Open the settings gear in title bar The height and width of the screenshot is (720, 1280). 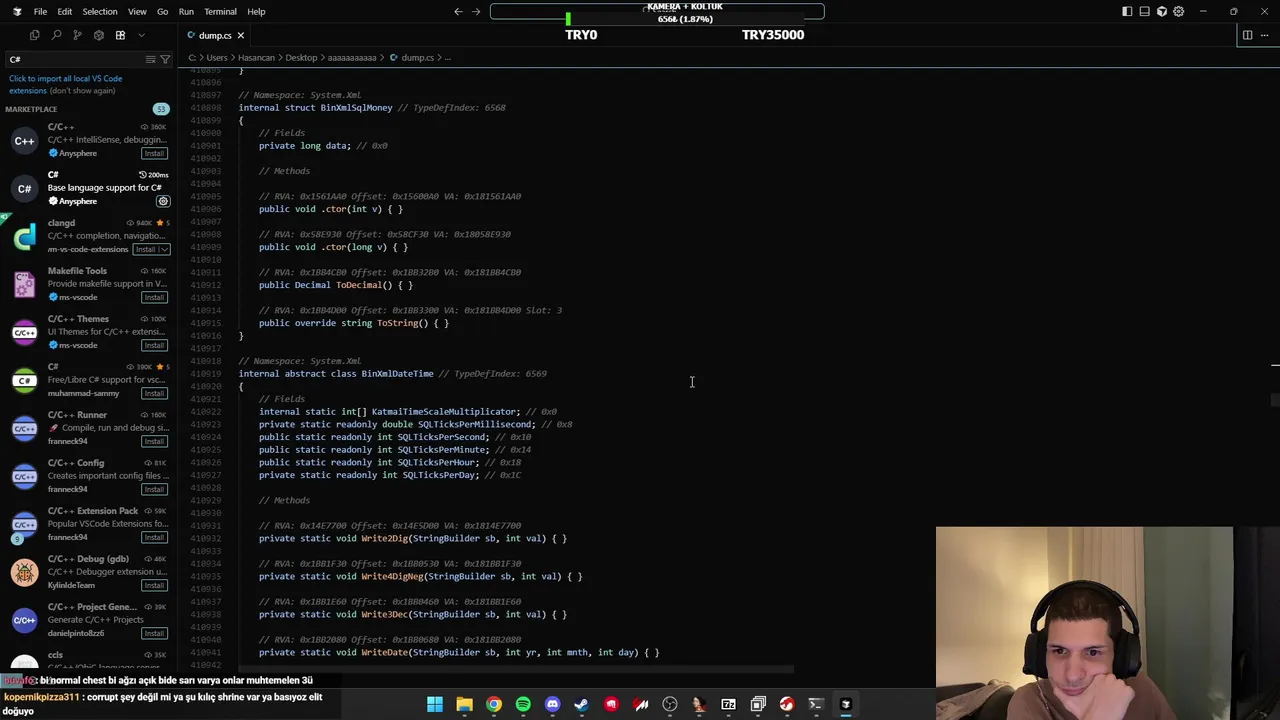1178,11
